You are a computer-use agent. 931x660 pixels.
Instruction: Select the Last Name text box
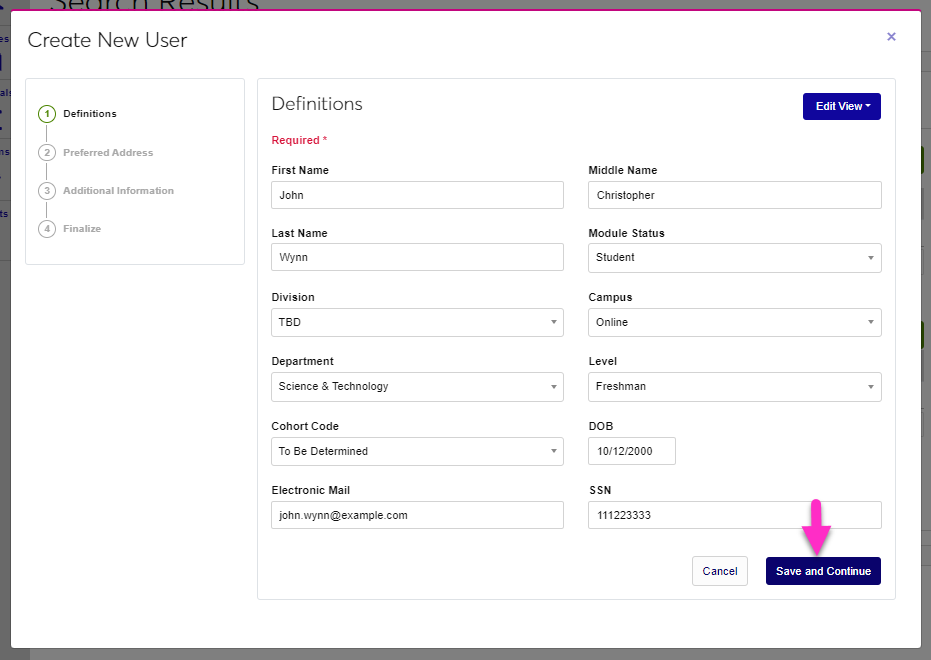(417, 258)
